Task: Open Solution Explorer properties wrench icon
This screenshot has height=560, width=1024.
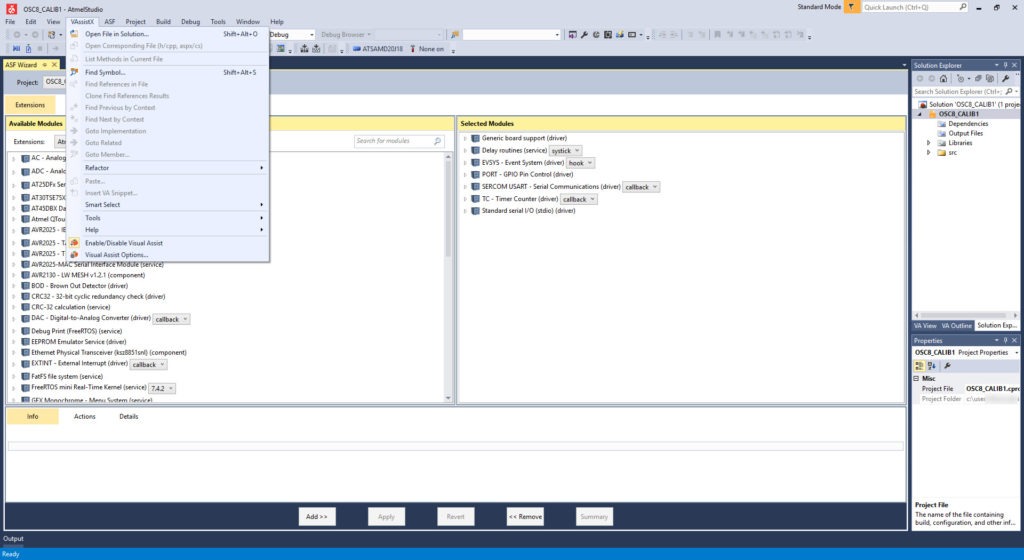Action: click(1006, 78)
